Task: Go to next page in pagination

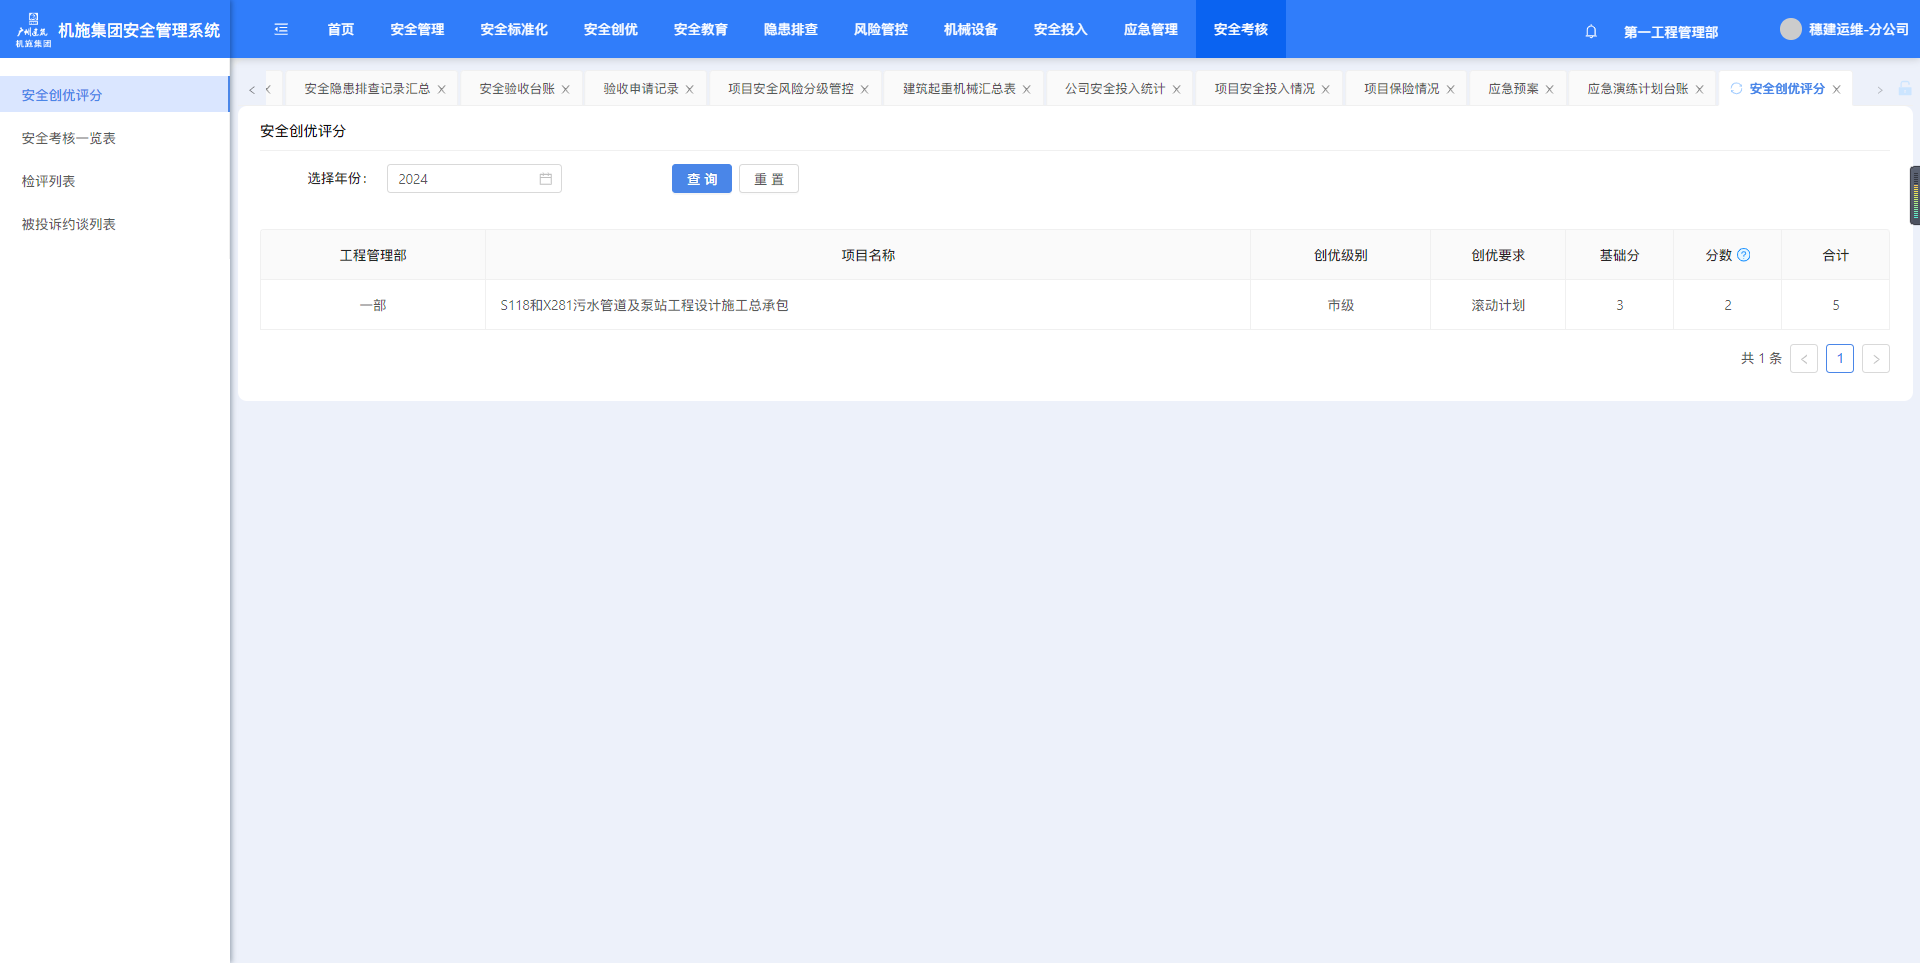Action: tap(1875, 359)
